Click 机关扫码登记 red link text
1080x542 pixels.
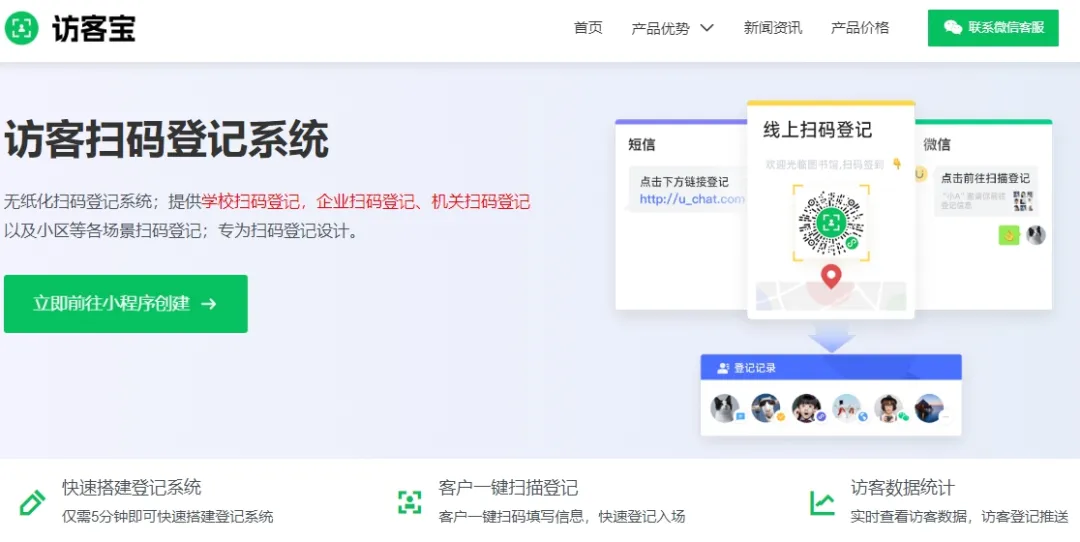pos(481,202)
